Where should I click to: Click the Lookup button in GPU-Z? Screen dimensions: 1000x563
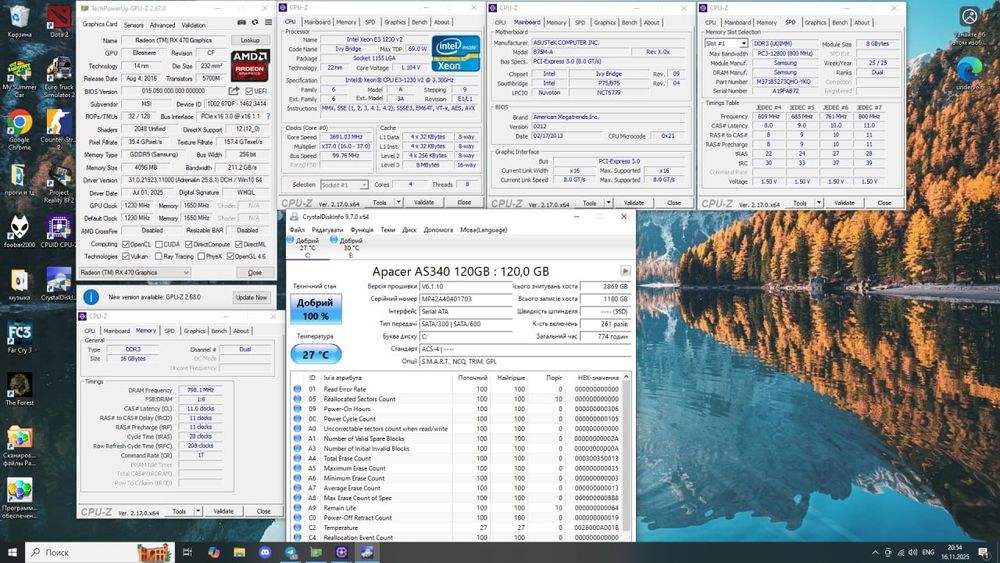[249, 40]
